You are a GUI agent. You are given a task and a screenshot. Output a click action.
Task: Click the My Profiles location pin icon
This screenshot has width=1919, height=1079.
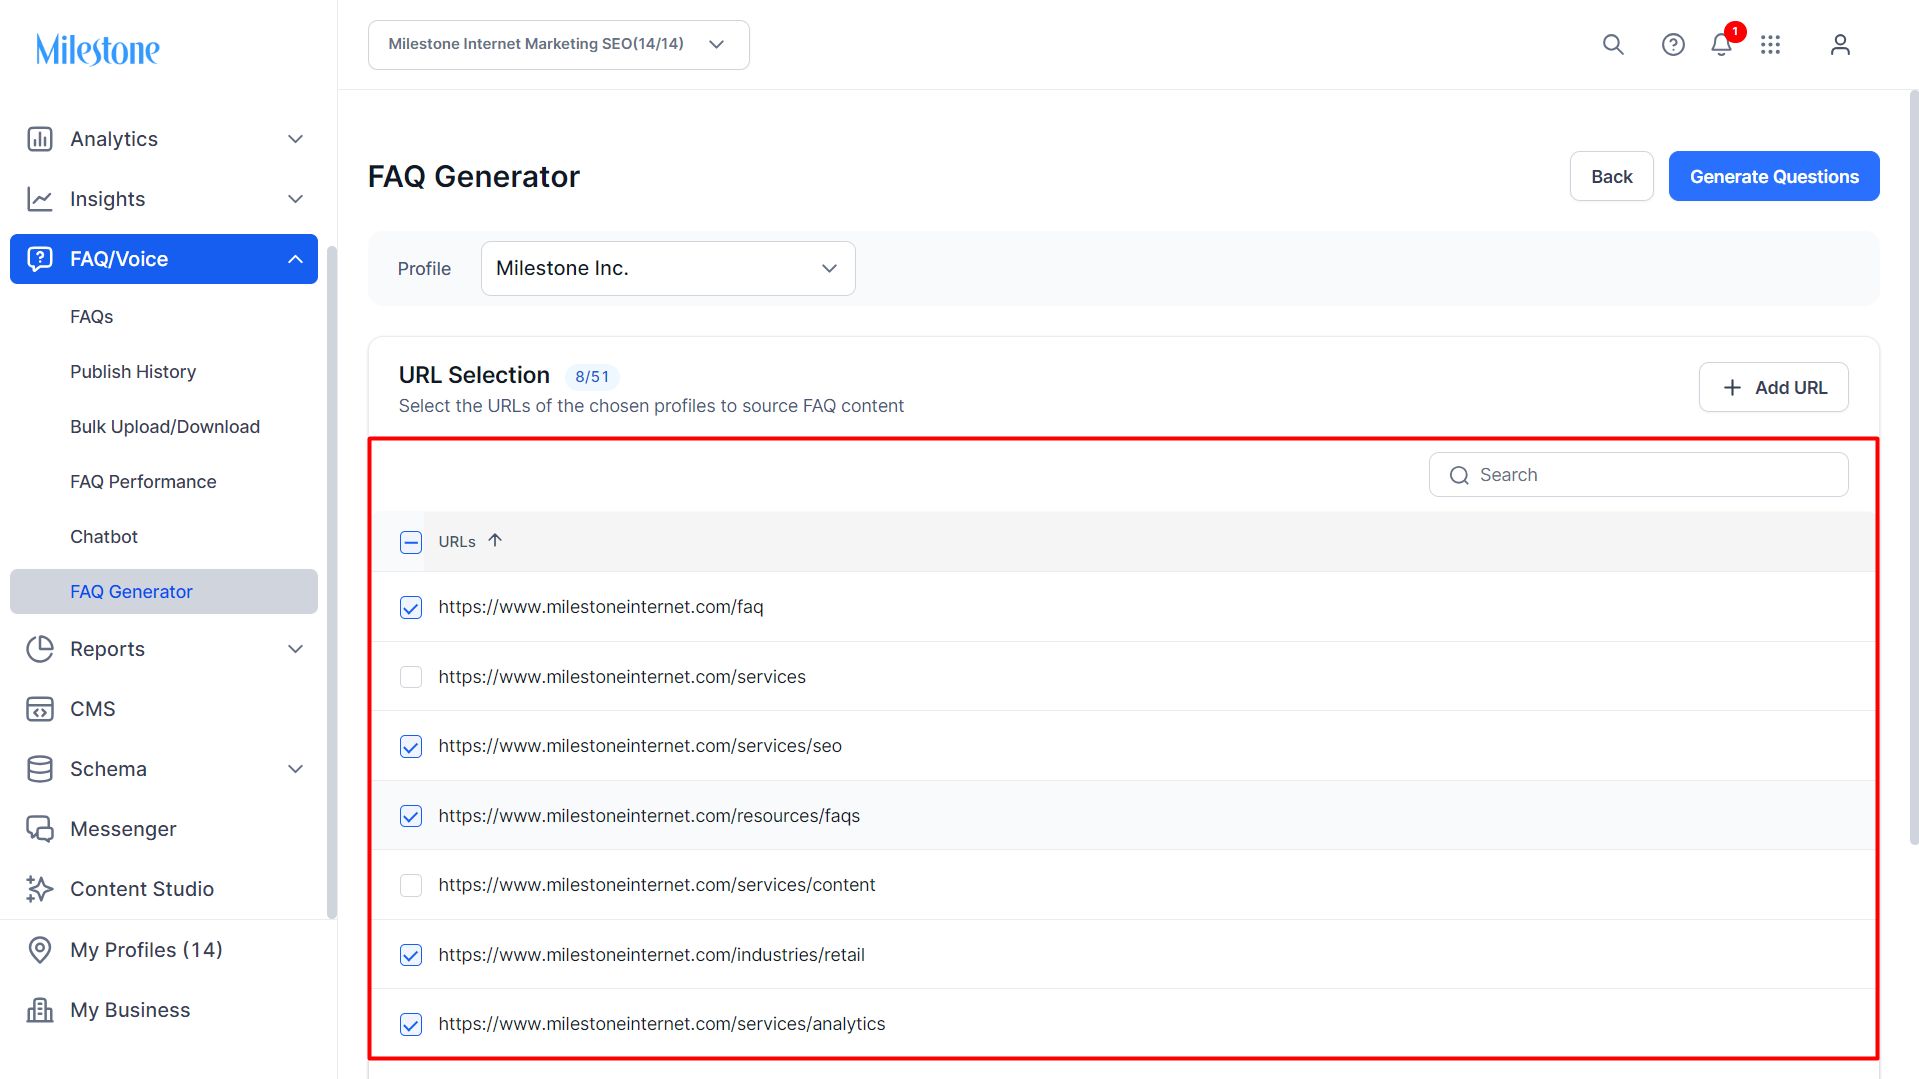40,950
